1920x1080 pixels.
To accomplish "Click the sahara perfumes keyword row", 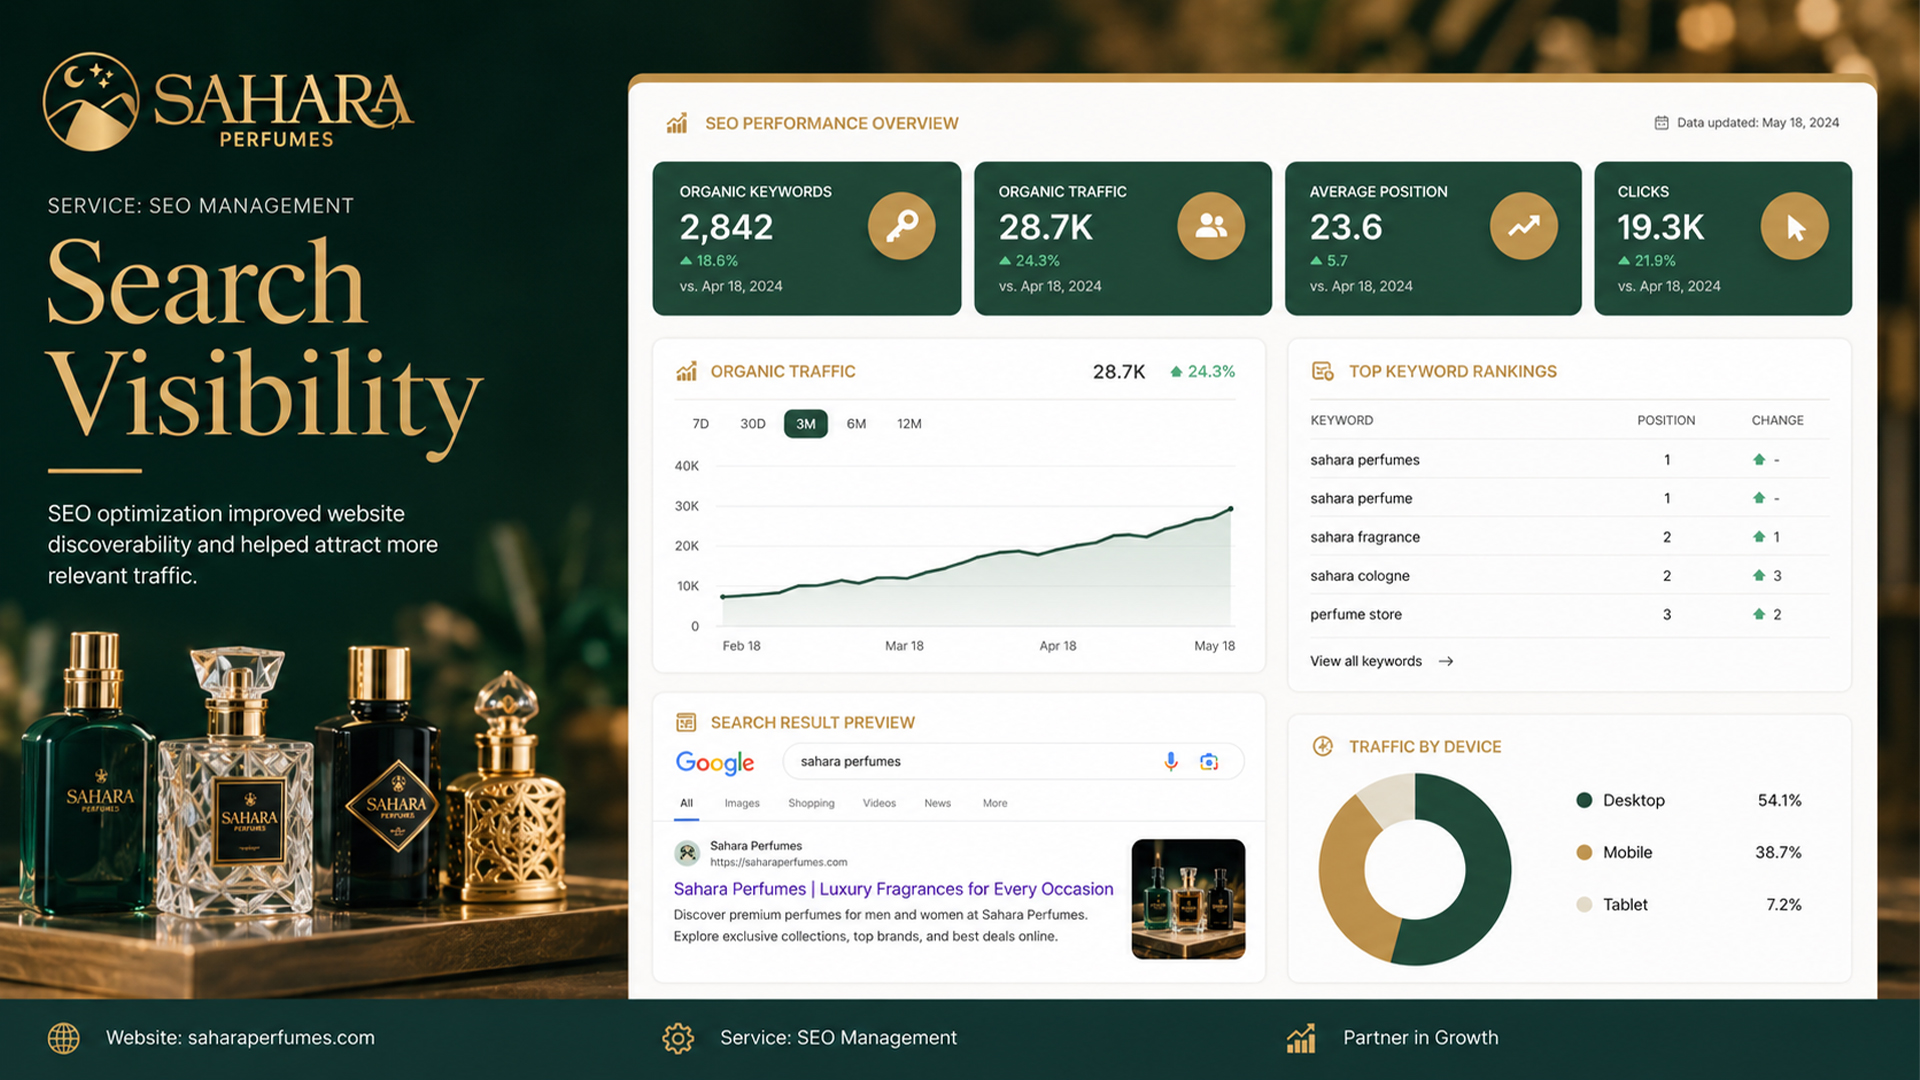I will click(1569, 460).
